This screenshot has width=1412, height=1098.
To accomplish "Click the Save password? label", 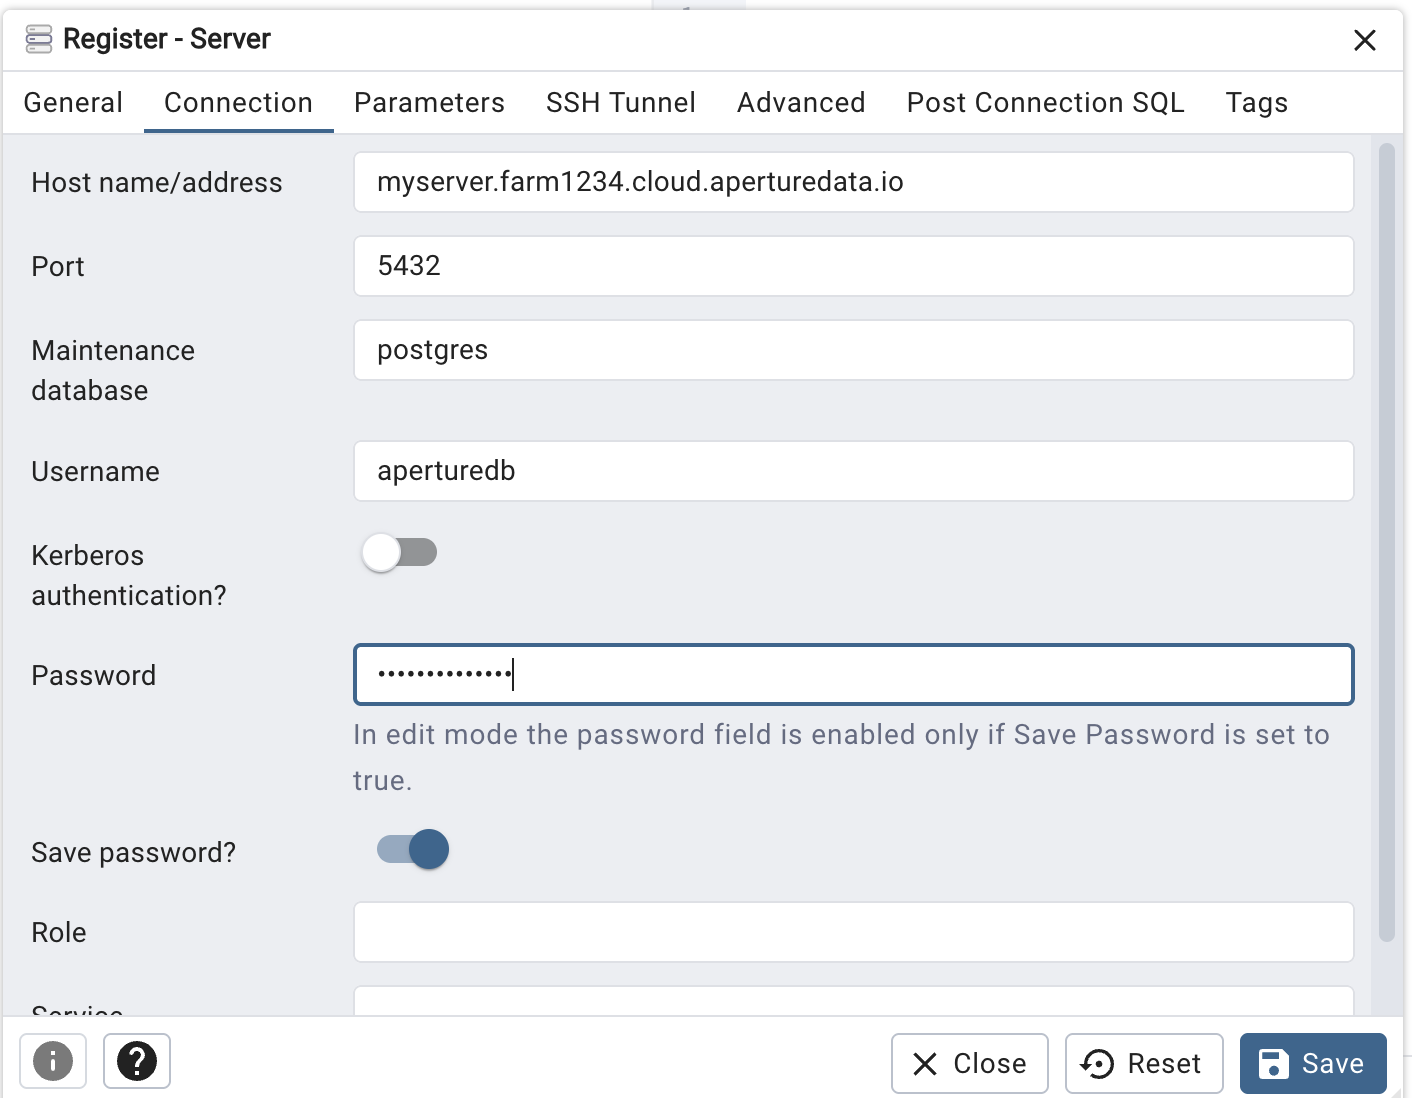I will click(x=134, y=853).
